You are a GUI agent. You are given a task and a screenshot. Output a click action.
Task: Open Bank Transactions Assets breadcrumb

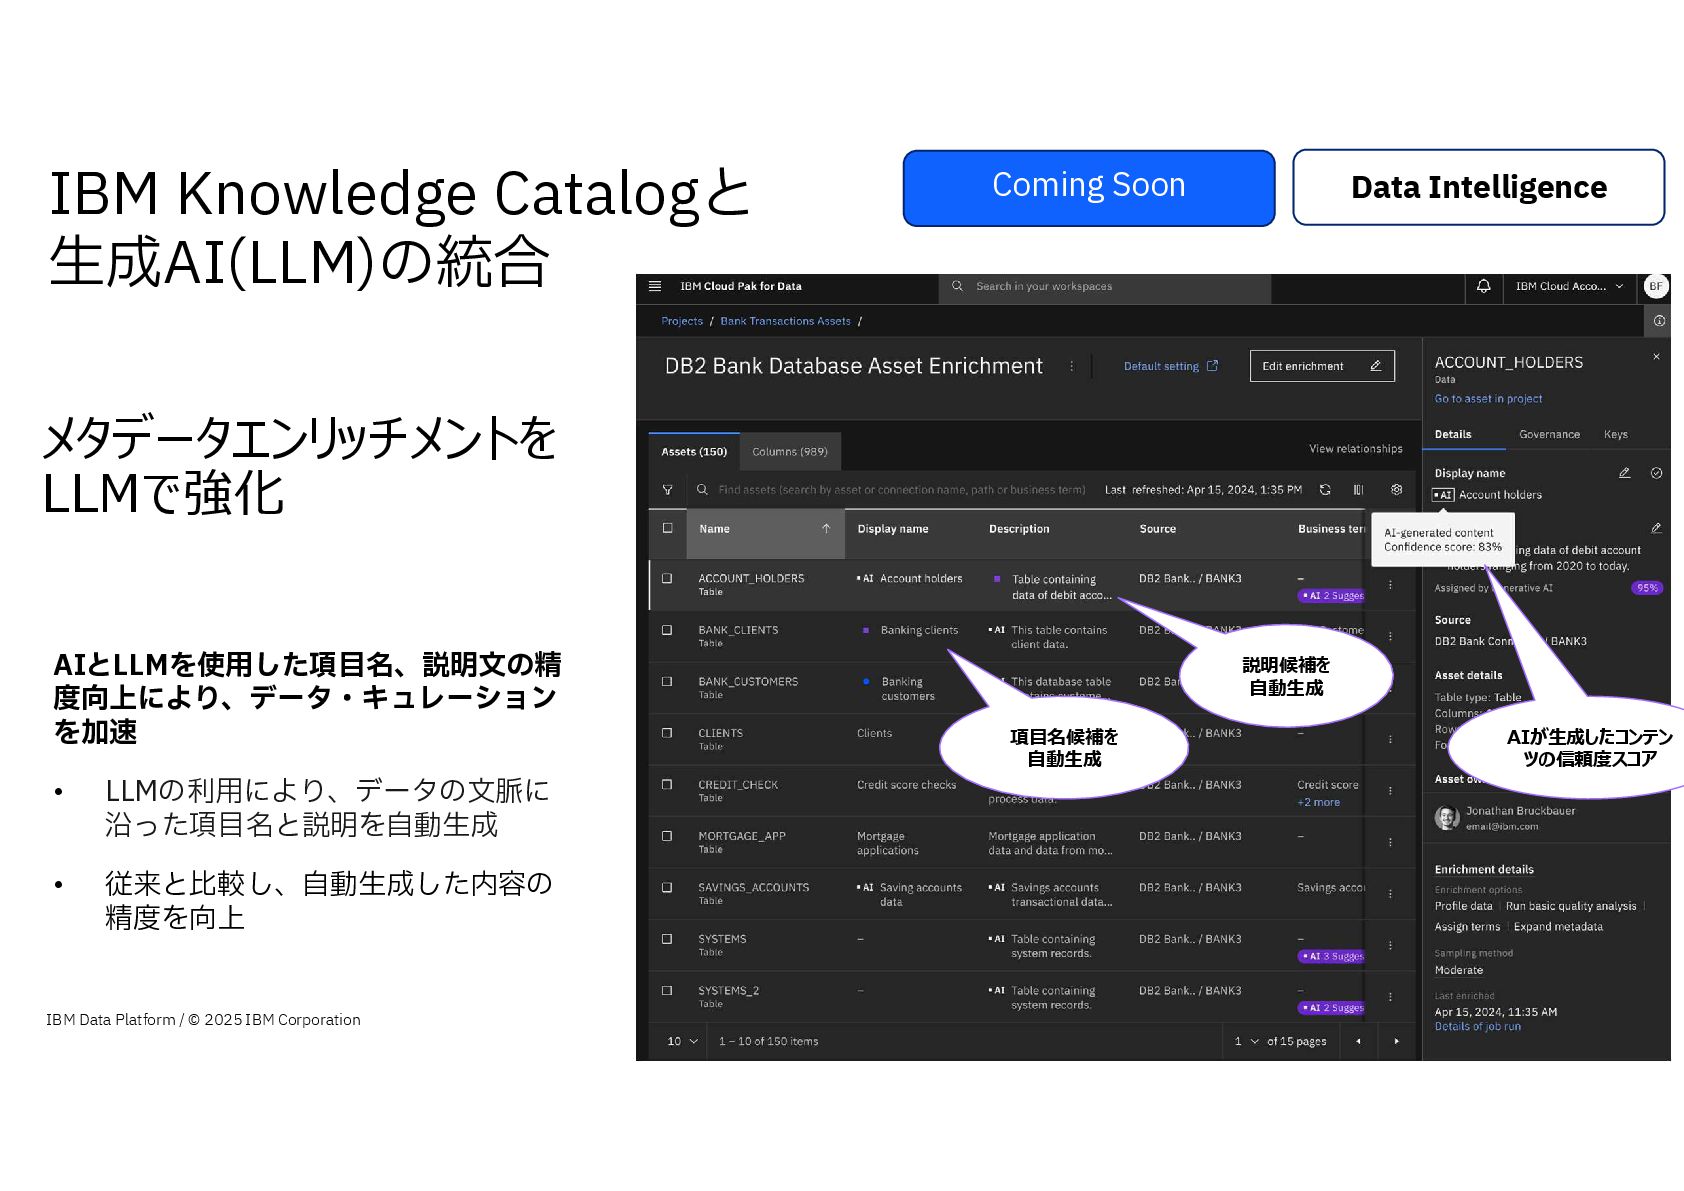click(785, 322)
